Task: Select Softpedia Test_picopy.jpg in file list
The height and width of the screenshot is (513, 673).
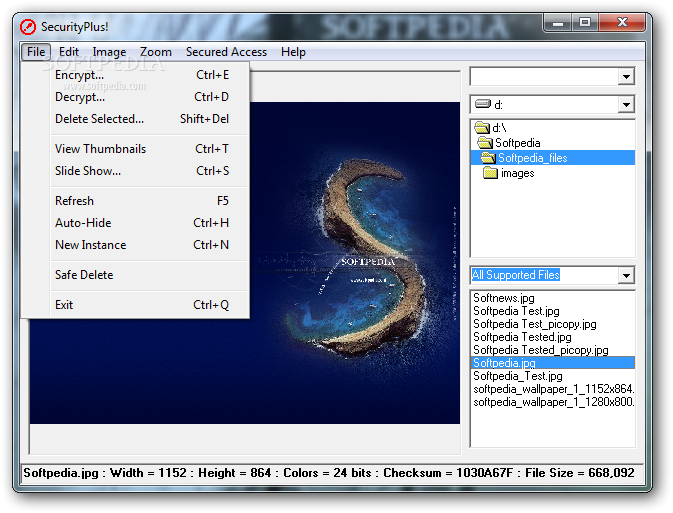Action: coord(535,324)
